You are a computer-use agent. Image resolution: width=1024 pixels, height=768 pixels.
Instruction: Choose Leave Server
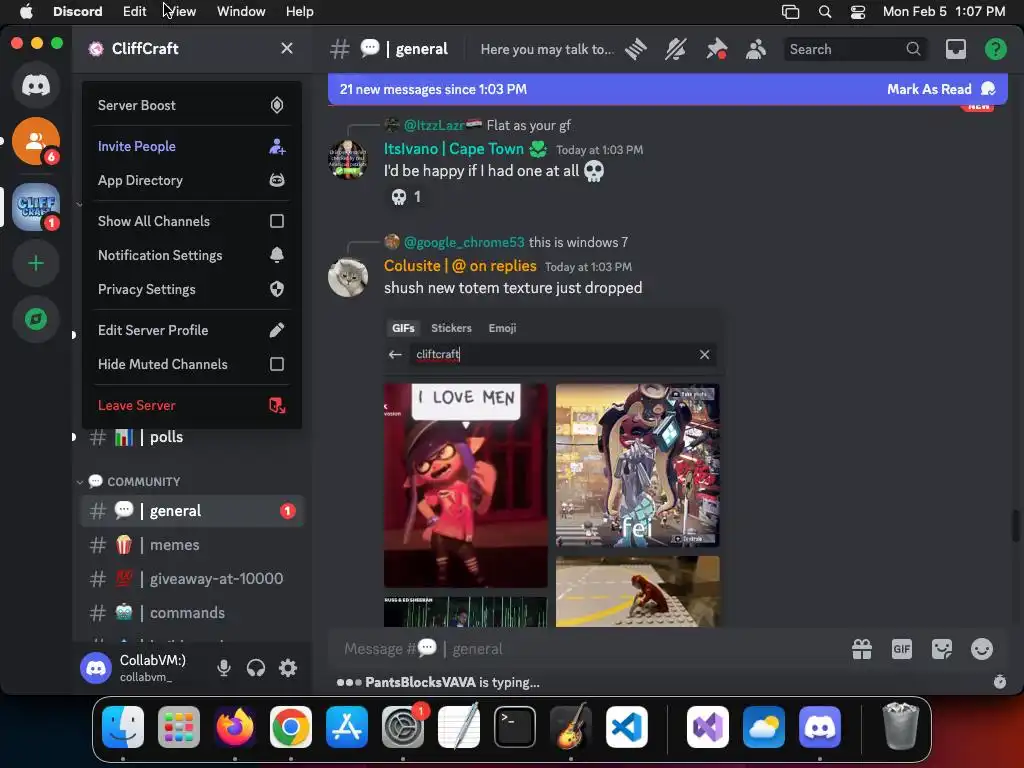point(191,406)
